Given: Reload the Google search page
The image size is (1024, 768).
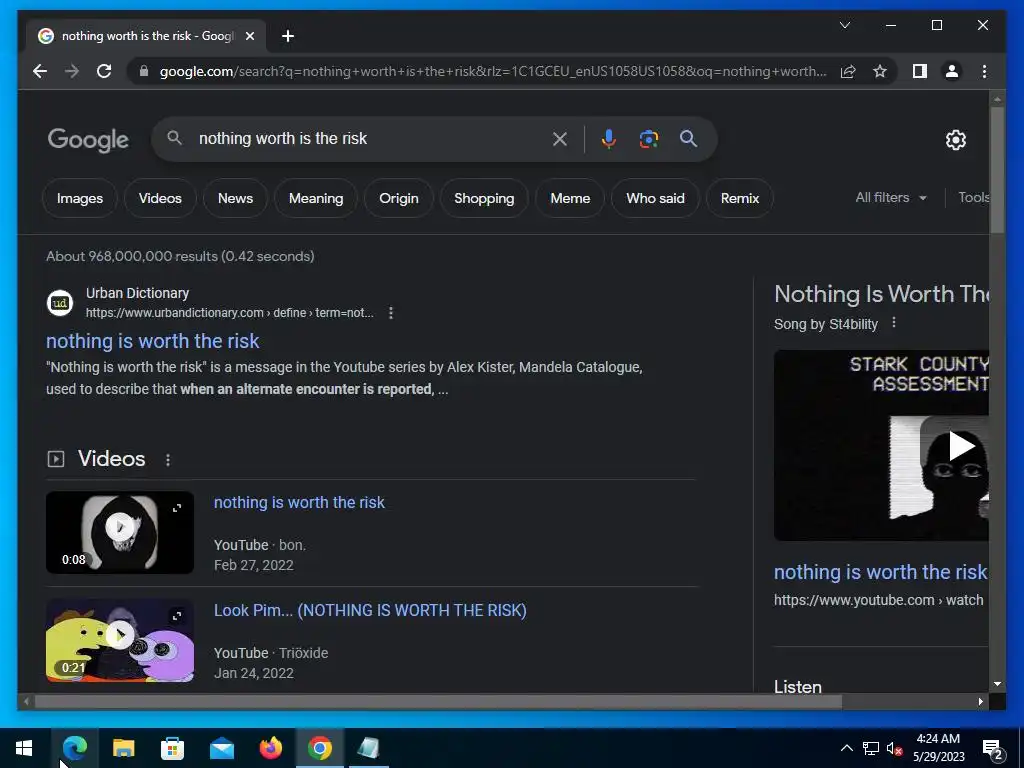Looking at the screenshot, I should point(104,71).
